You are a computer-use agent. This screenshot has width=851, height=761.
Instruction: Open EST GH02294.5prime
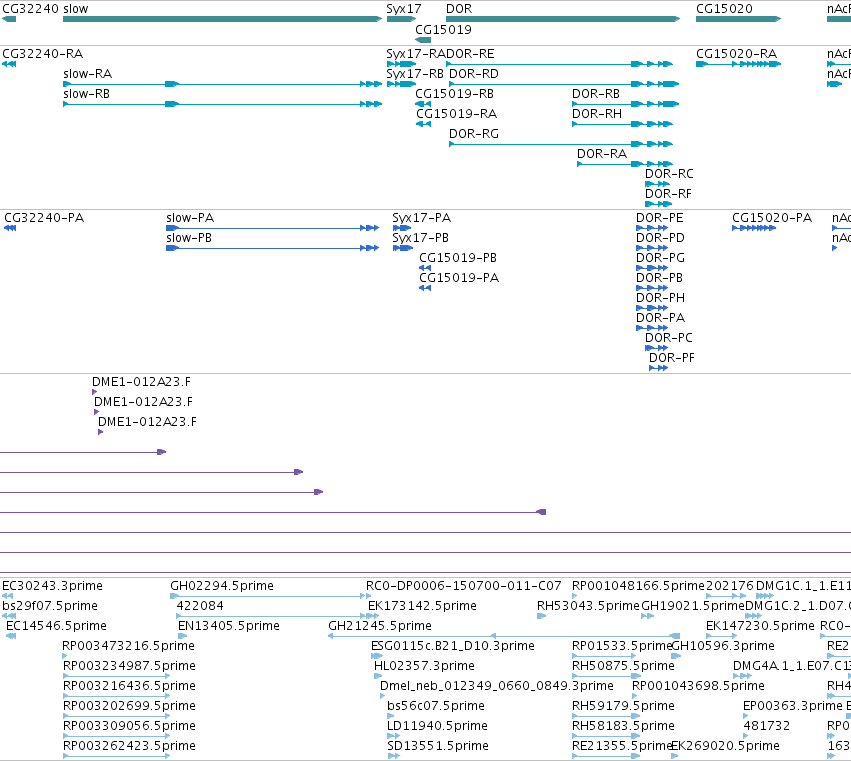pos(222,586)
